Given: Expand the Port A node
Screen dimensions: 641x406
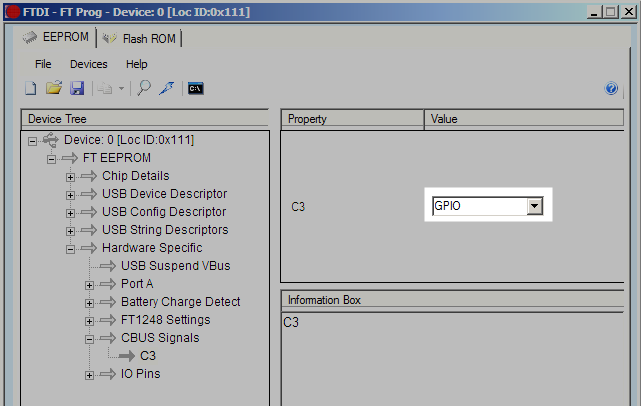Looking at the screenshot, I should pyautogui.click(x=89, y=285).
